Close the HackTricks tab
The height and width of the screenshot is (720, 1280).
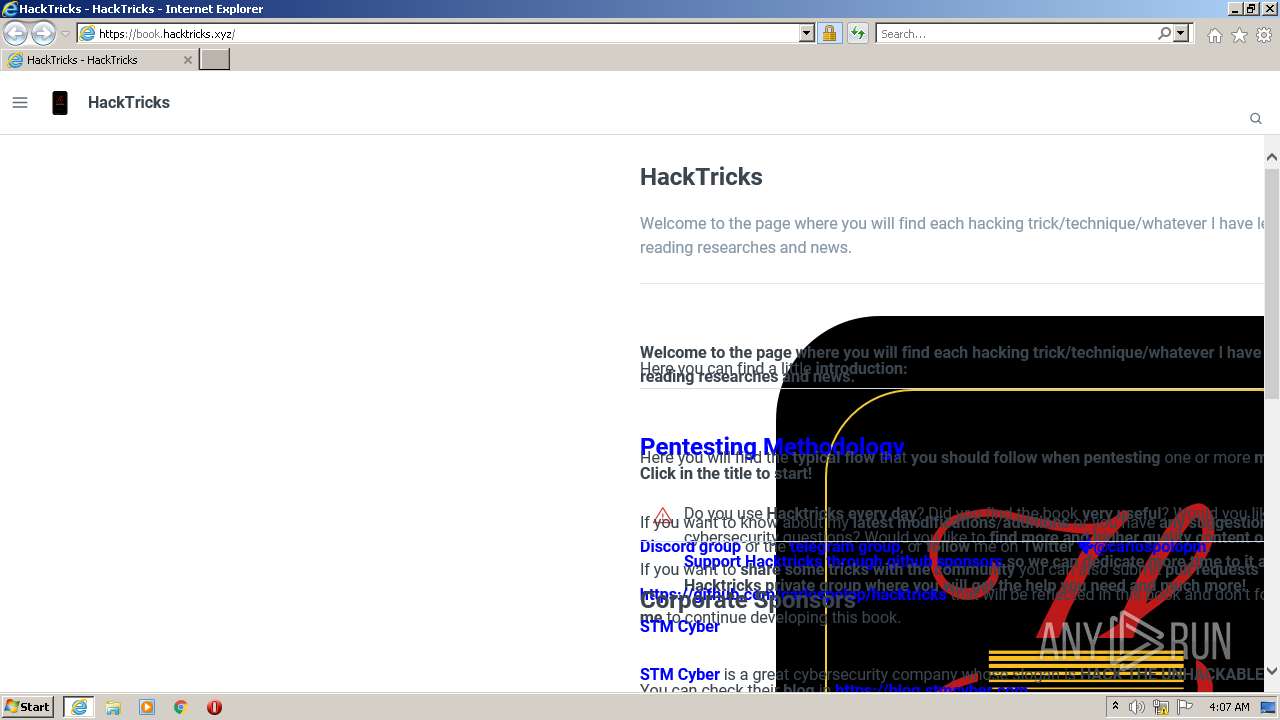187,60
